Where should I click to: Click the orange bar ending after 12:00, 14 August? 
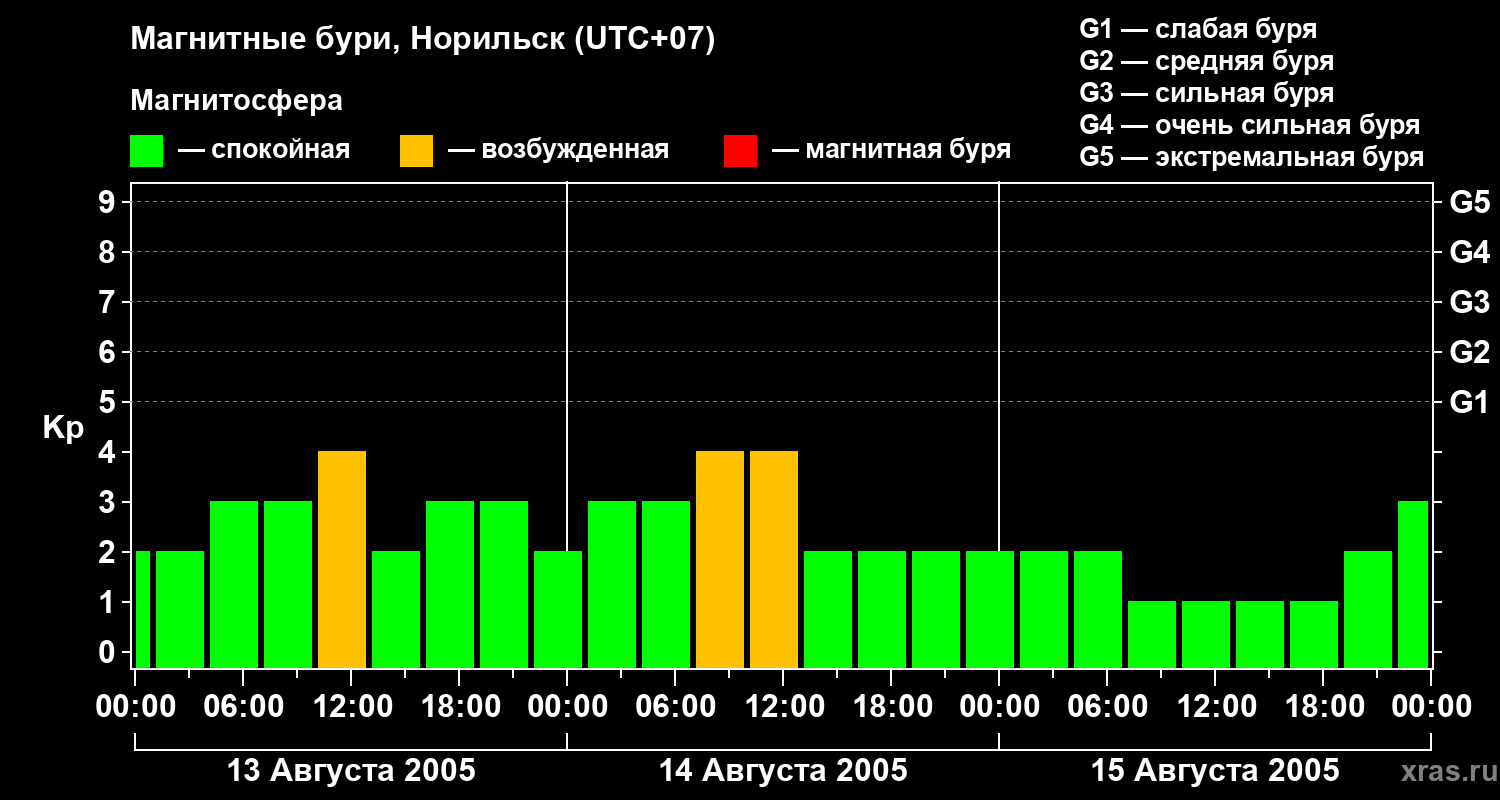(x=774, y=559)
